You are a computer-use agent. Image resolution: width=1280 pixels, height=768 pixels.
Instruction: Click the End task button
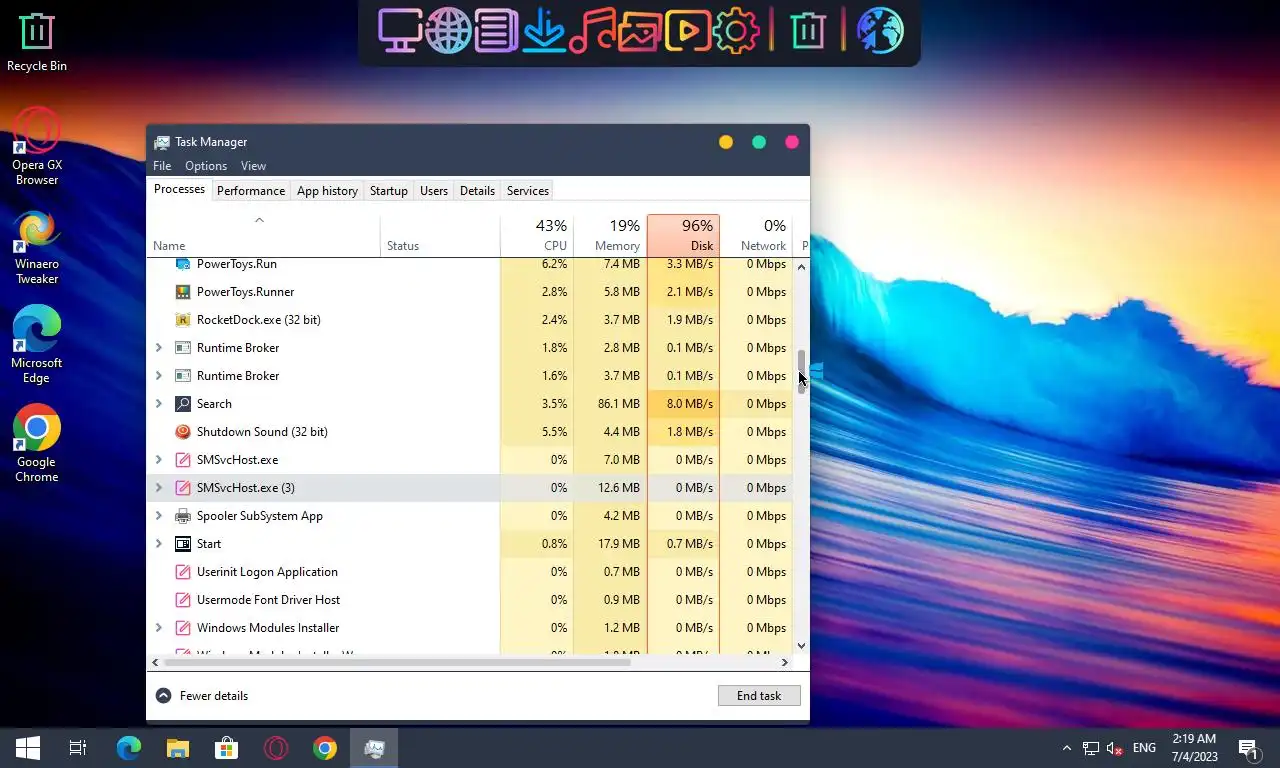[x=759, y=696]
